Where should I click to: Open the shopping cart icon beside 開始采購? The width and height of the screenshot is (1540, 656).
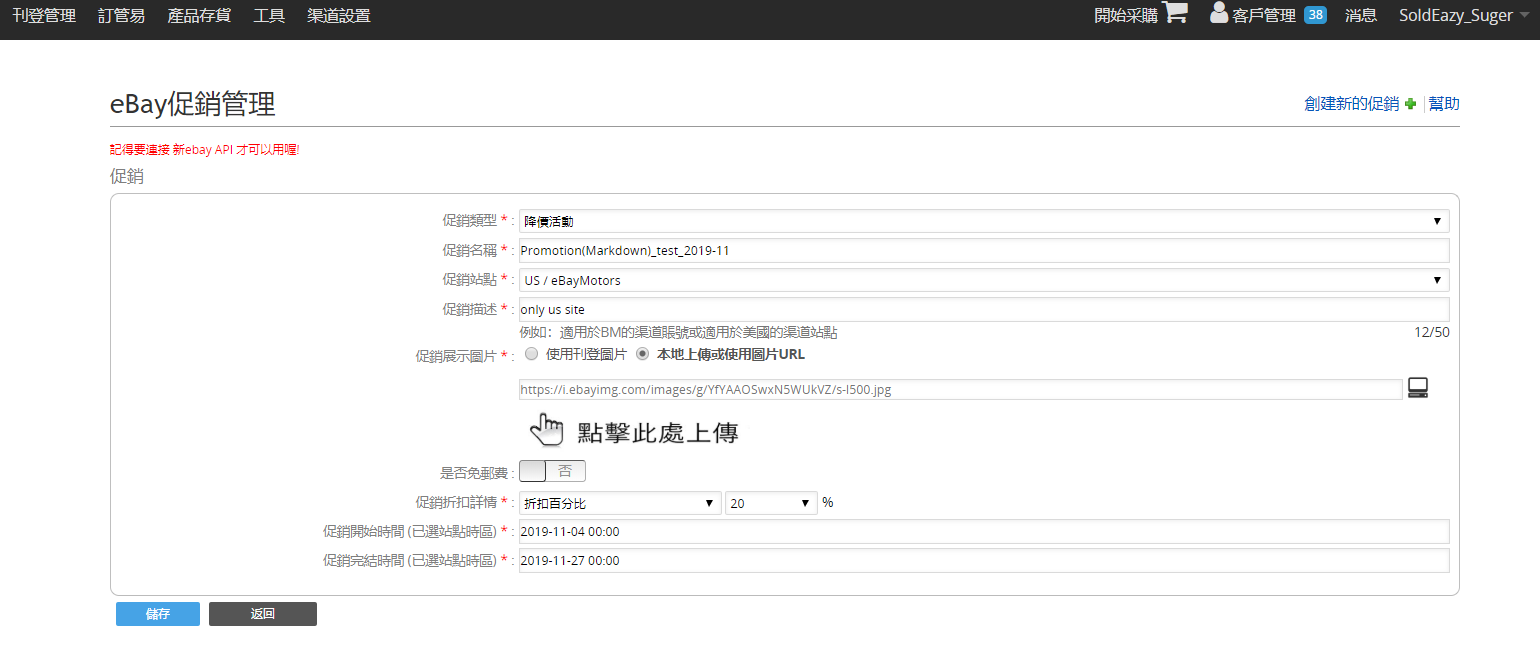(x=1176, y=13)
